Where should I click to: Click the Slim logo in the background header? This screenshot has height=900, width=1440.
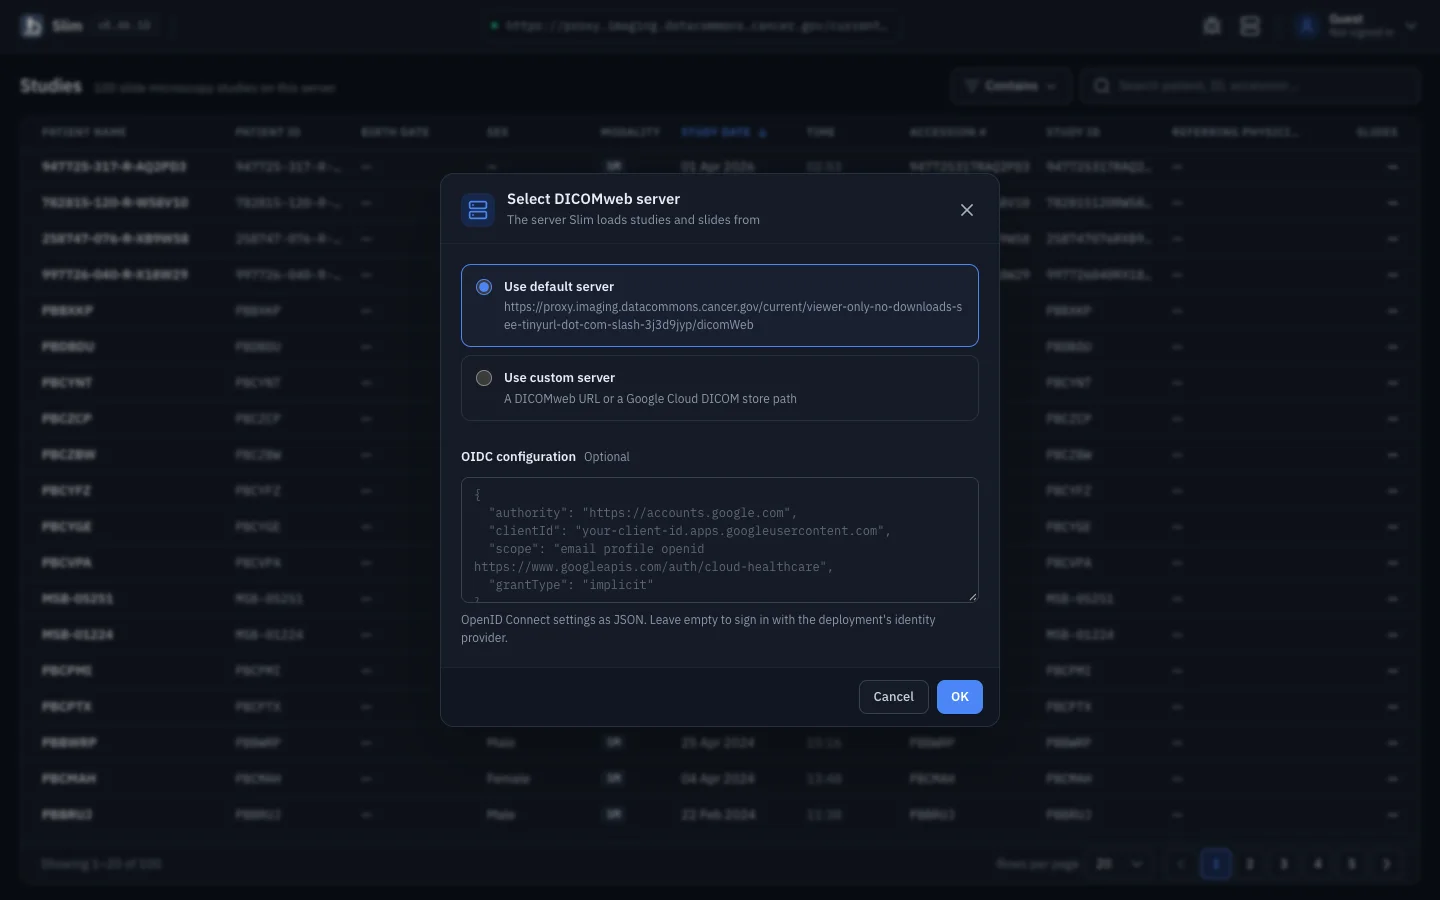(x=32, y=26)
